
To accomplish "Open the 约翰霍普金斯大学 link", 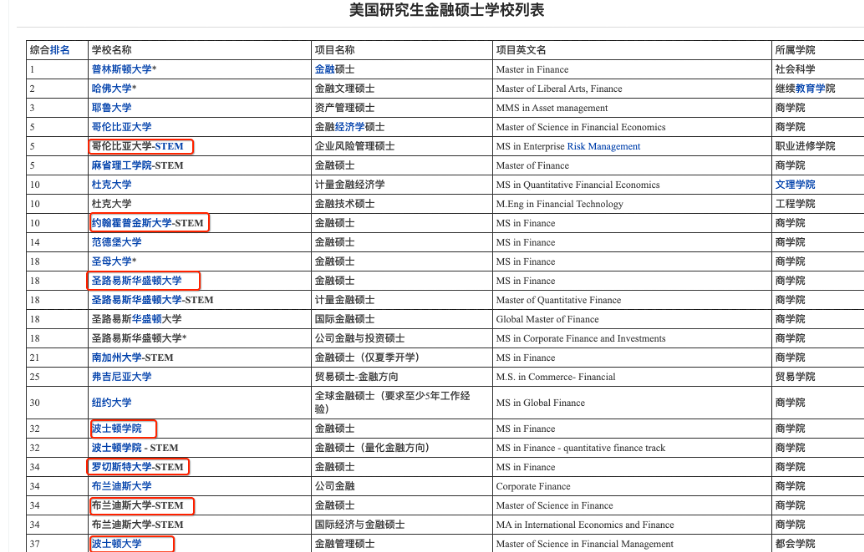I will click(132, 223).
